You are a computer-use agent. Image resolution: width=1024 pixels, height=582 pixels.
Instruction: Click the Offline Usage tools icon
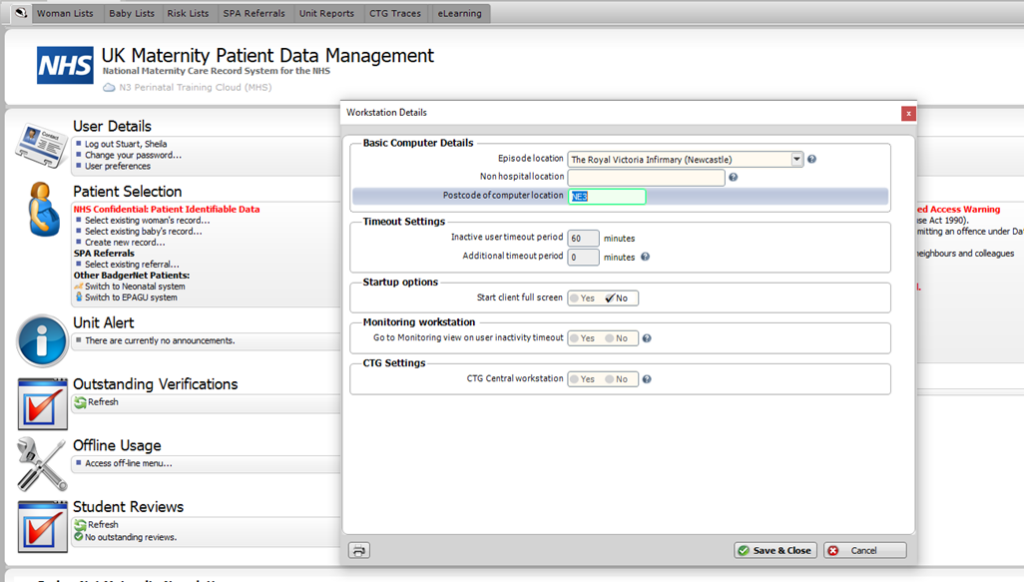tap(42, 464)
